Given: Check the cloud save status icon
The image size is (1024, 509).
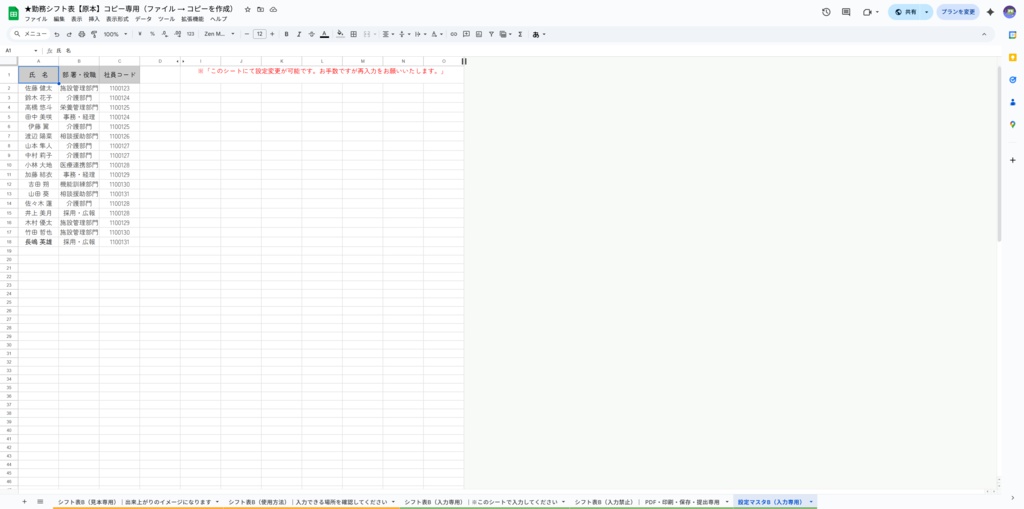Looking at the screenshot, I should [273, 10].
